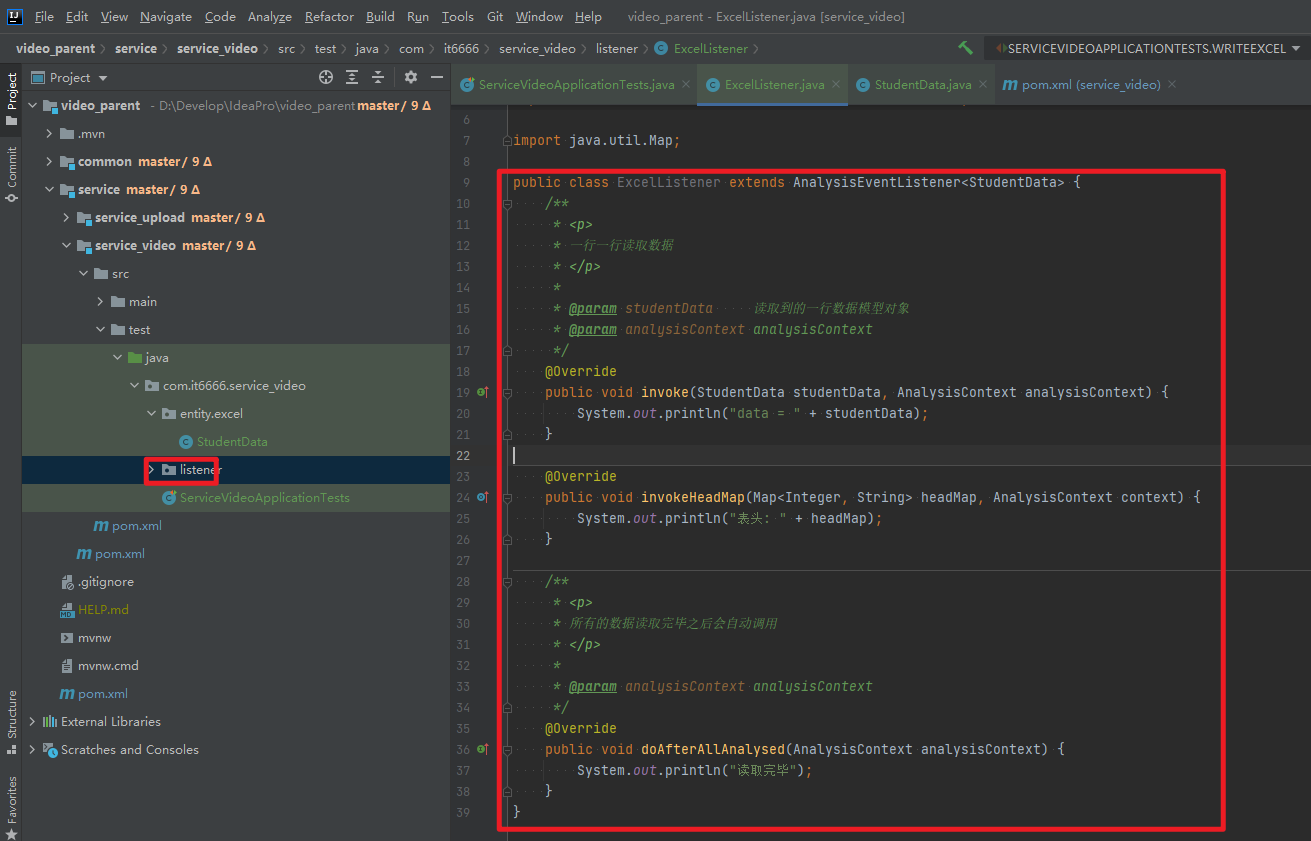Expand the main folder

pos(101,301)
